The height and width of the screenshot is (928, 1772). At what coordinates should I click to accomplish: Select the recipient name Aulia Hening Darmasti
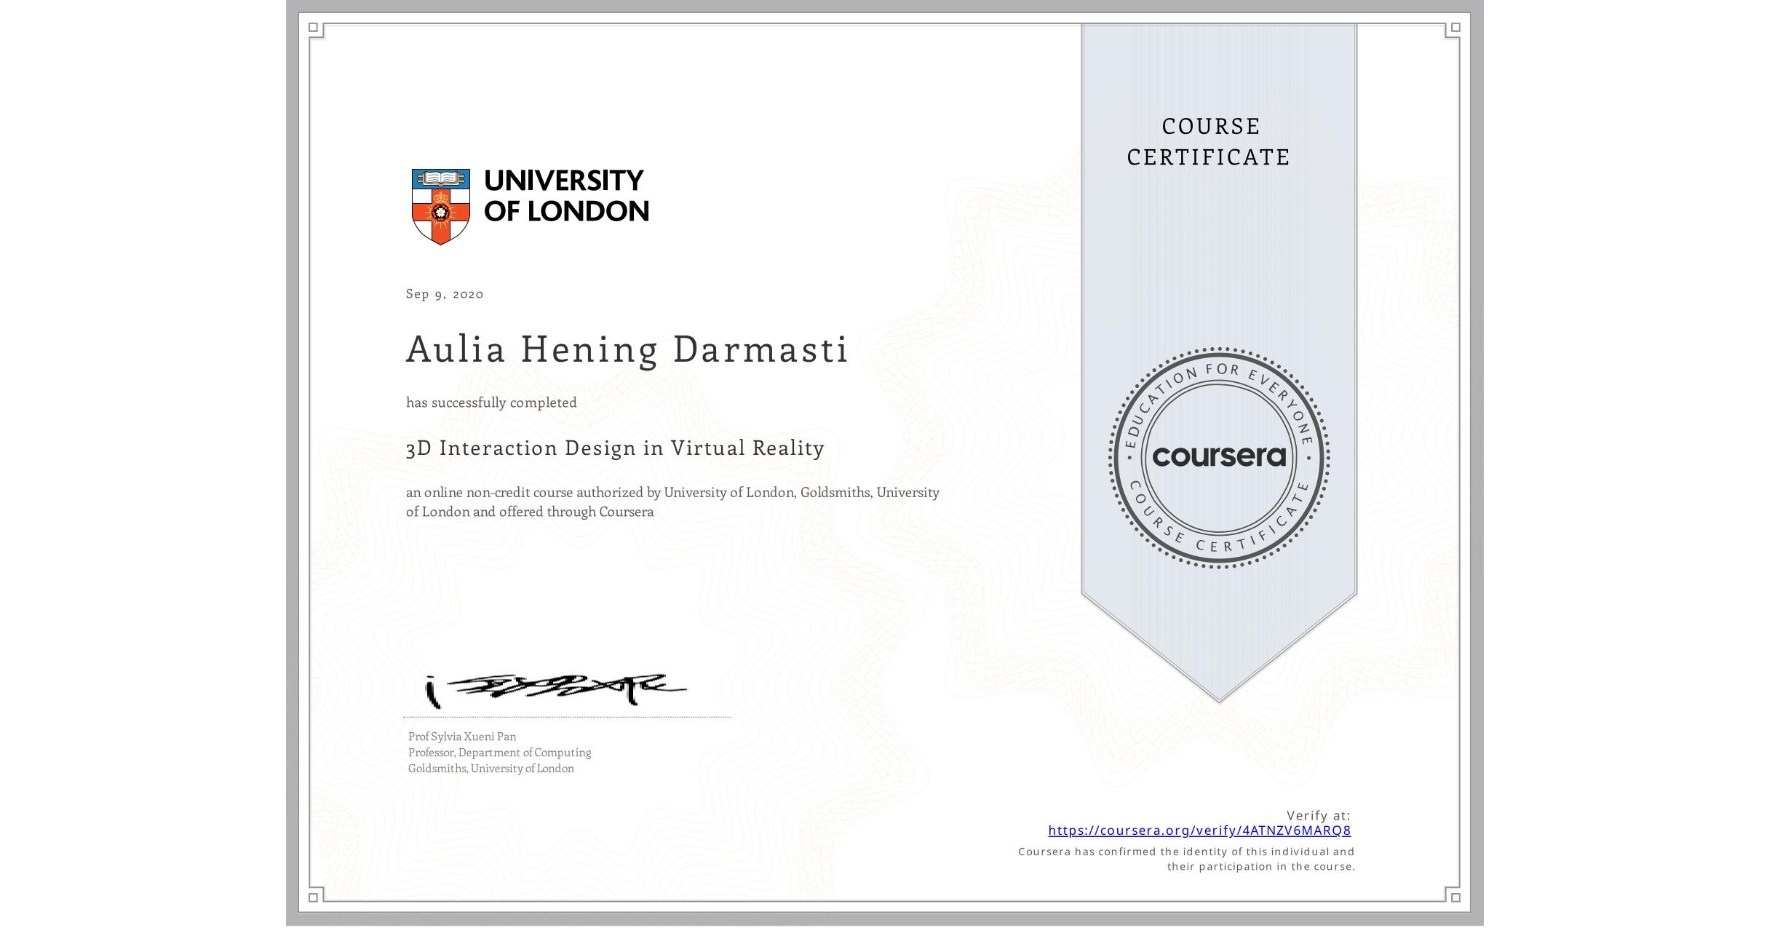pyautogui.click(x=626, y=350)
